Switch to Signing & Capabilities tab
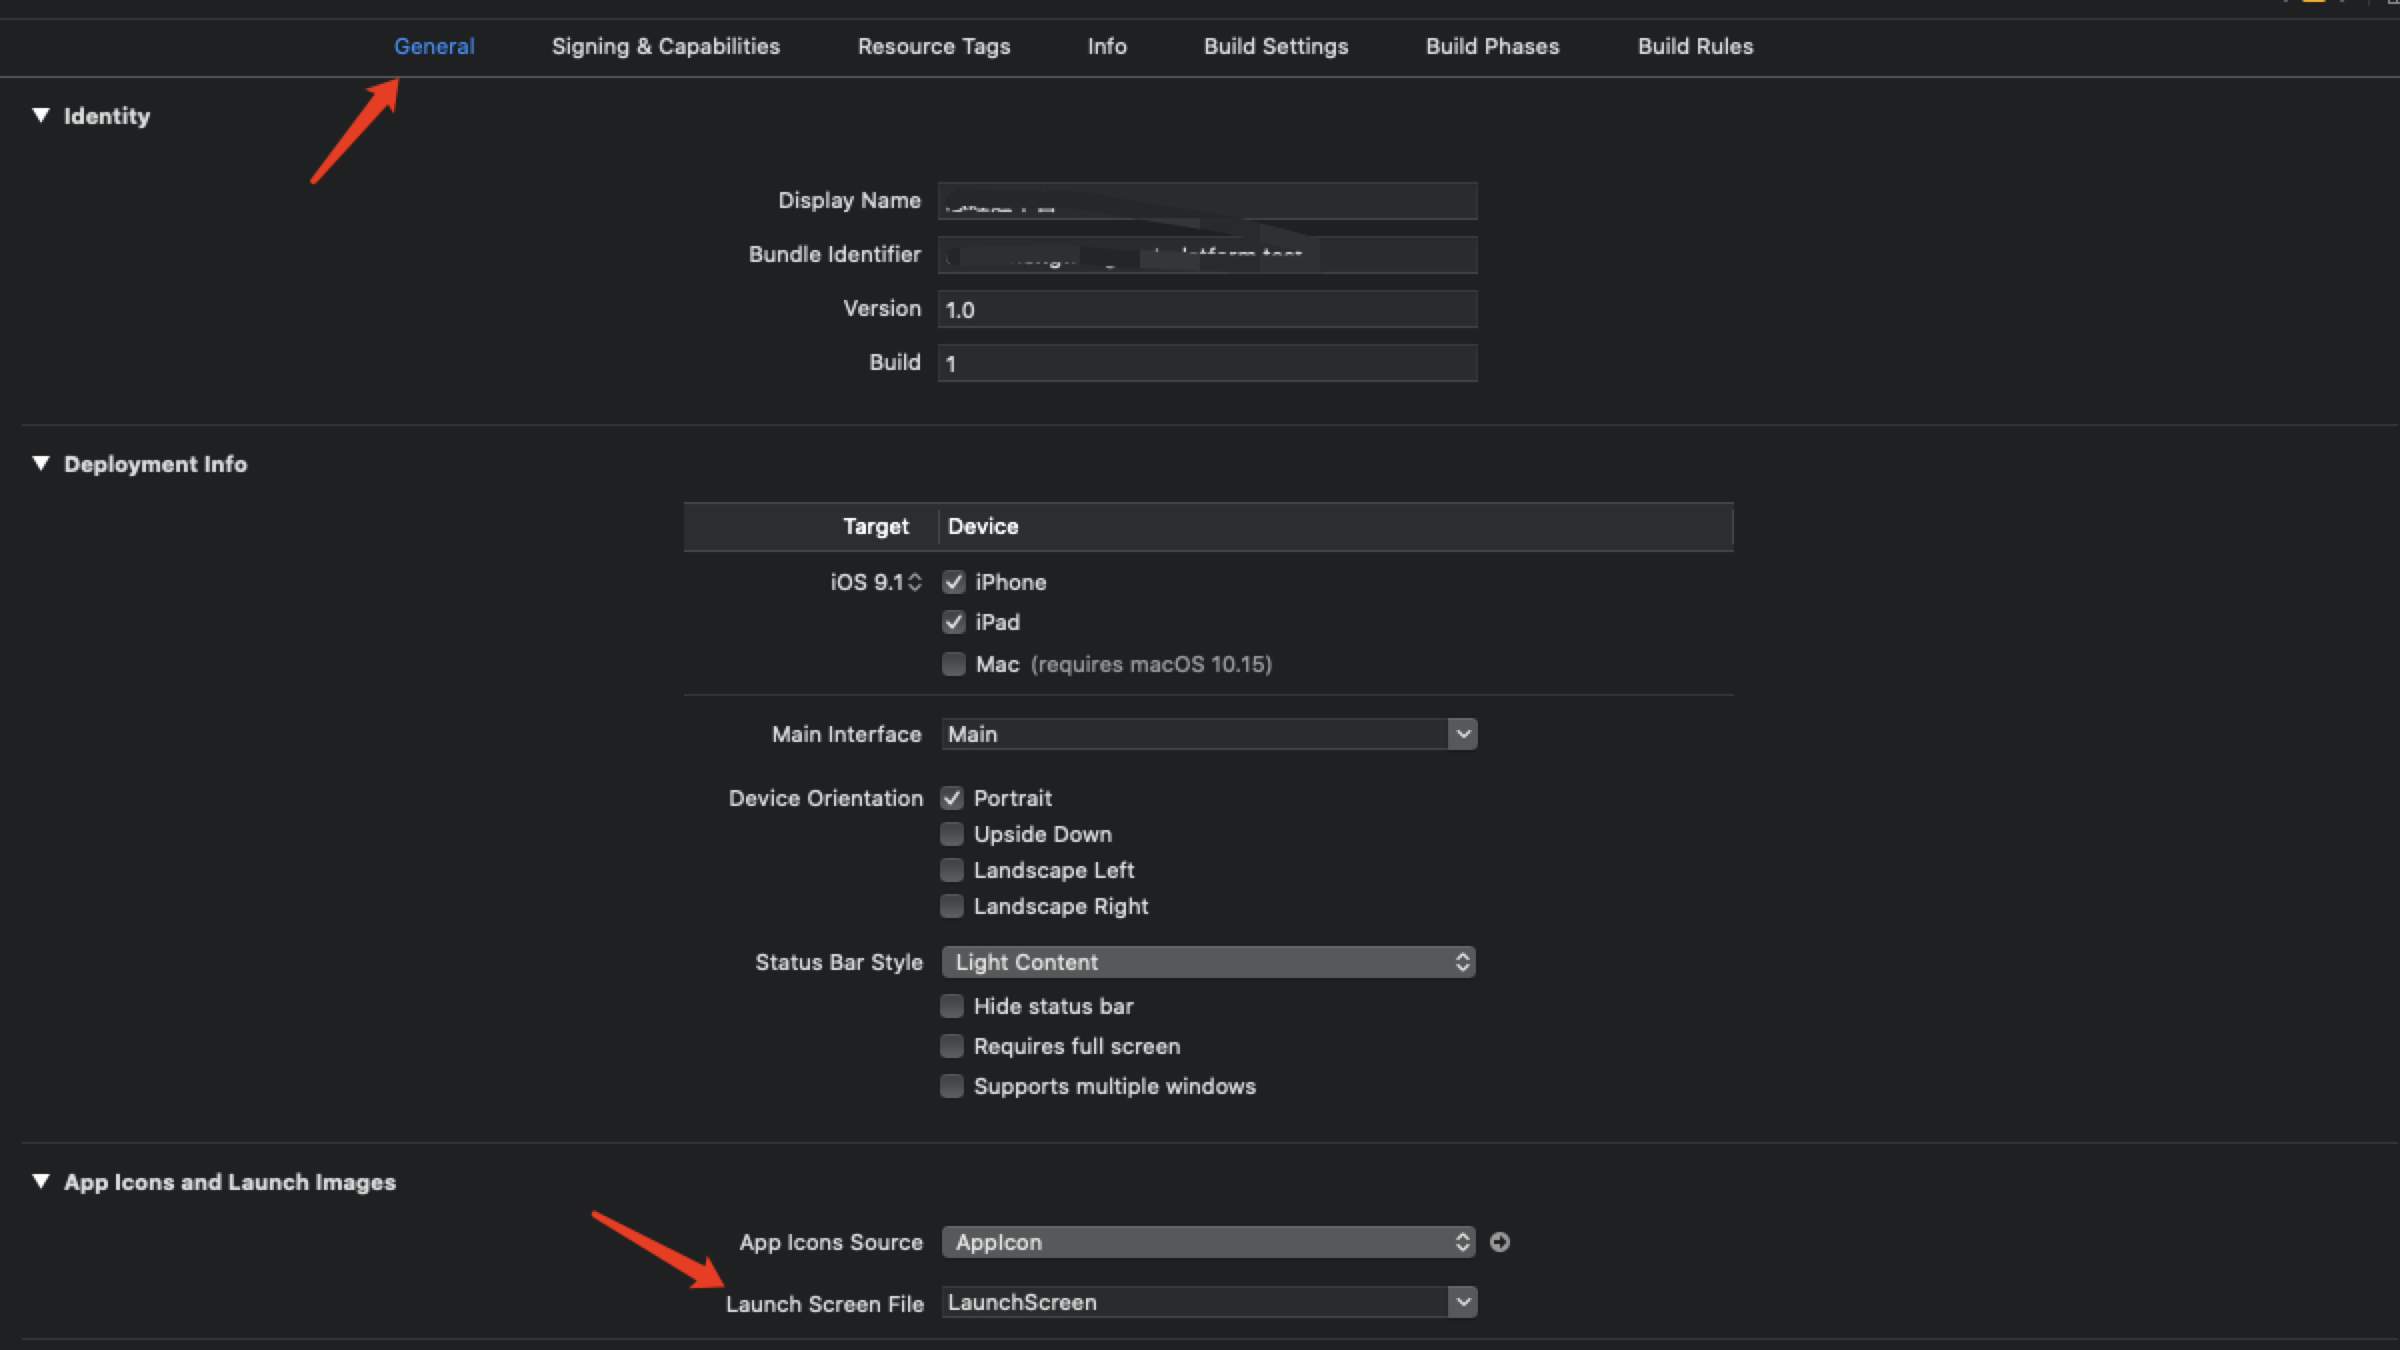Screen dimensions: 2400x1350 (665, 46)
